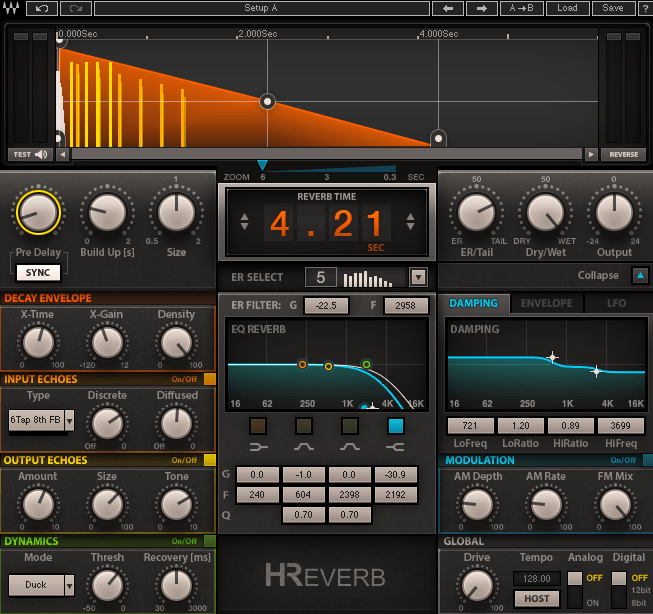Toggle INPUT ECHOES On/Off switch
The image size is (653, 614).
coord(209,379)
